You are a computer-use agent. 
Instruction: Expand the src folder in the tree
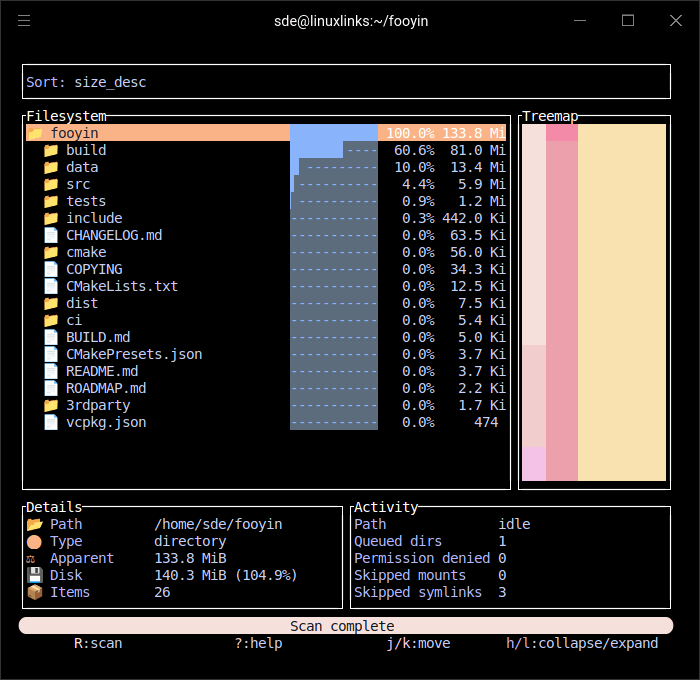[x=78, y=184]
